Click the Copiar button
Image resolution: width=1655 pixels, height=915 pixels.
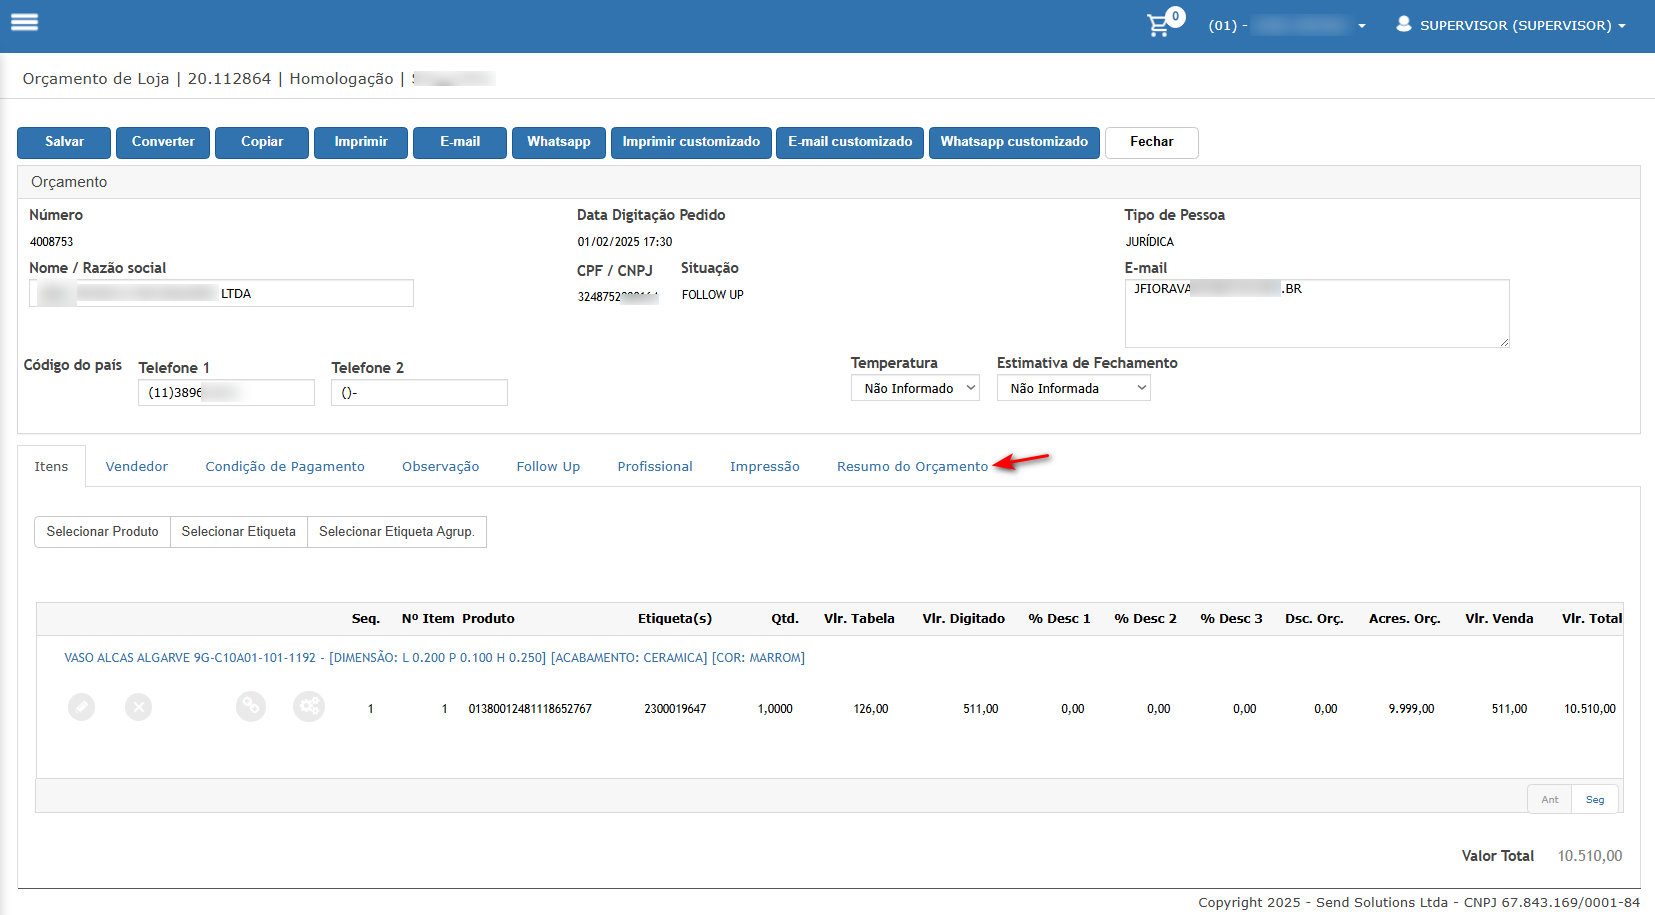pyautogui.click(x=262, y=142)
